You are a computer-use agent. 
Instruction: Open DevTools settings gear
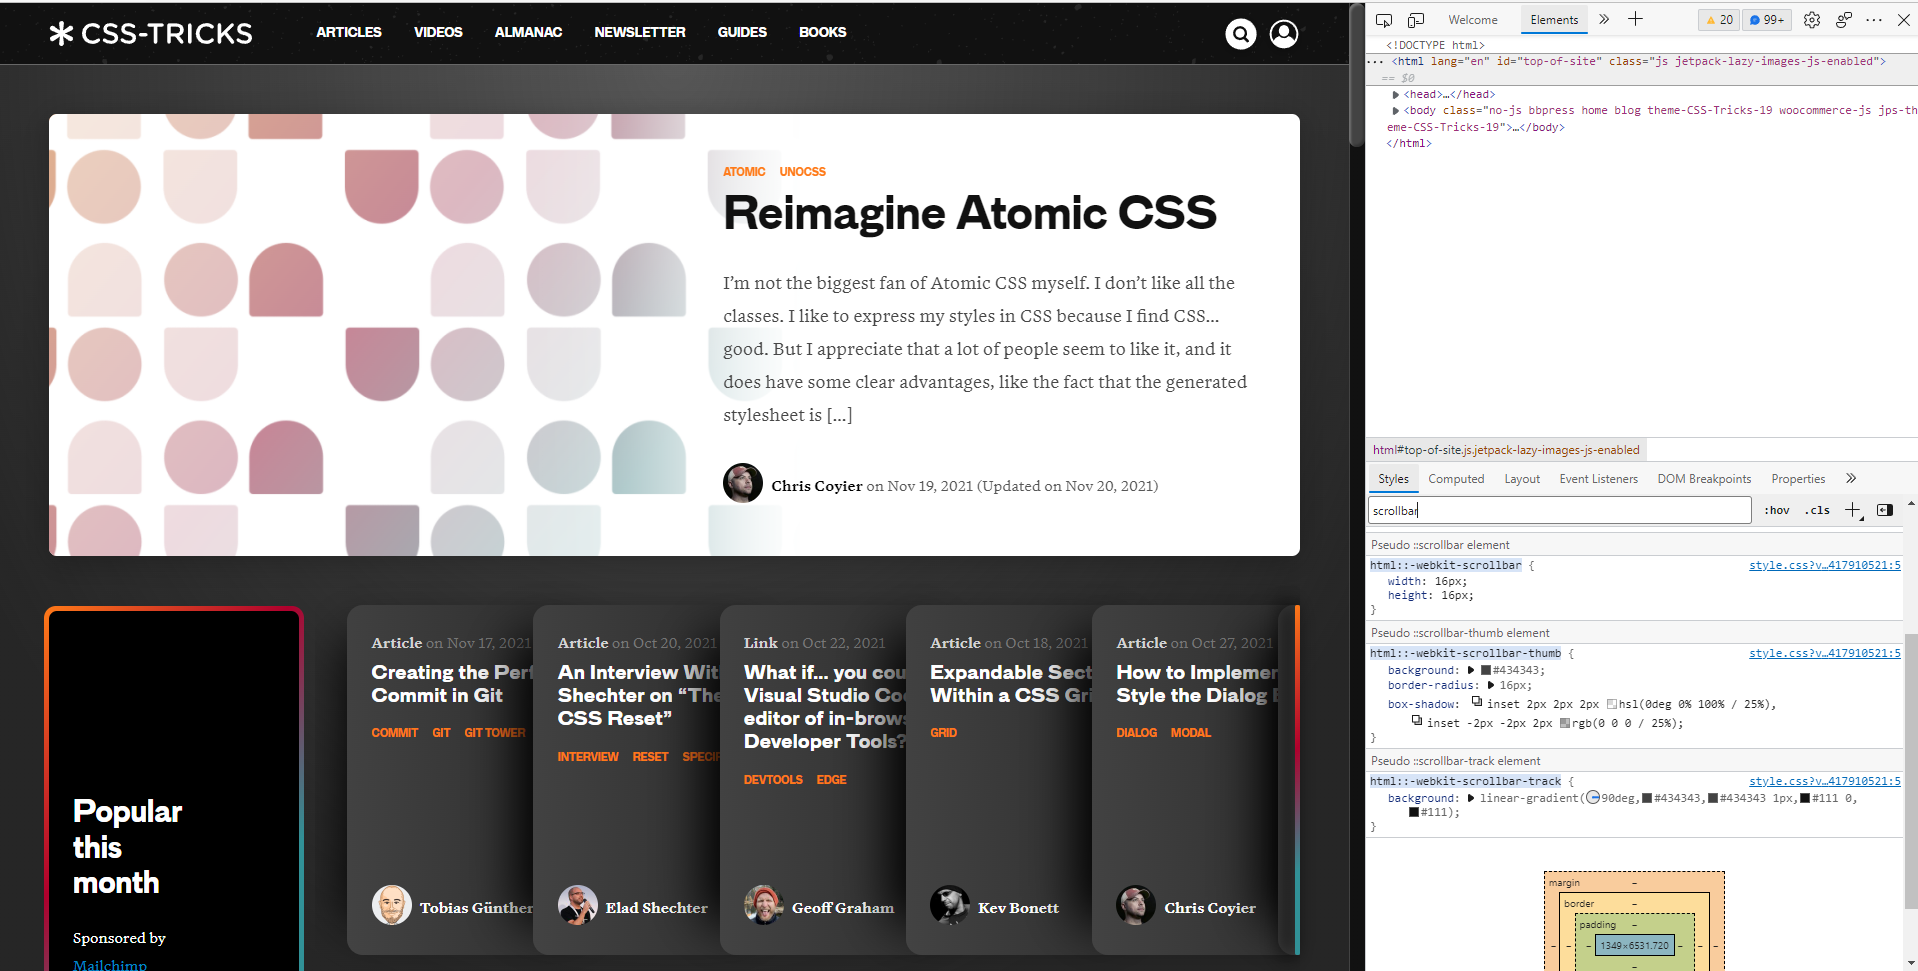[1811, 20]
